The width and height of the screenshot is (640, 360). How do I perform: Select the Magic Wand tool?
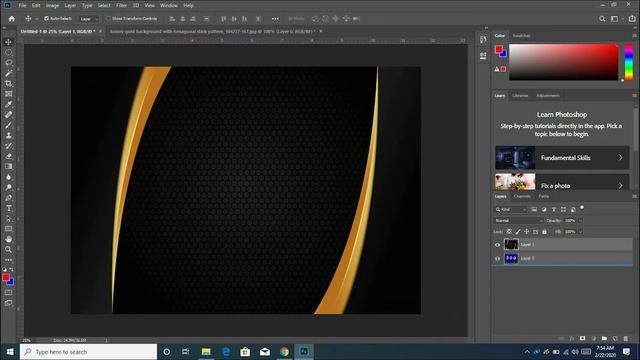[x=9, y=73]
